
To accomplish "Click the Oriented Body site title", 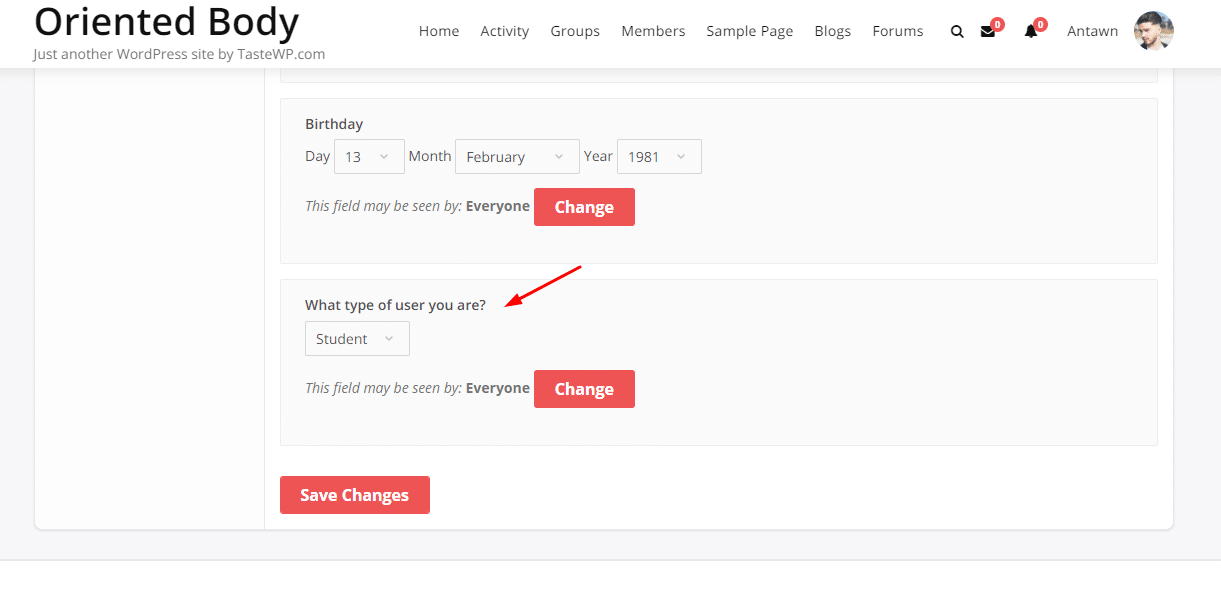I will (166, 22).
